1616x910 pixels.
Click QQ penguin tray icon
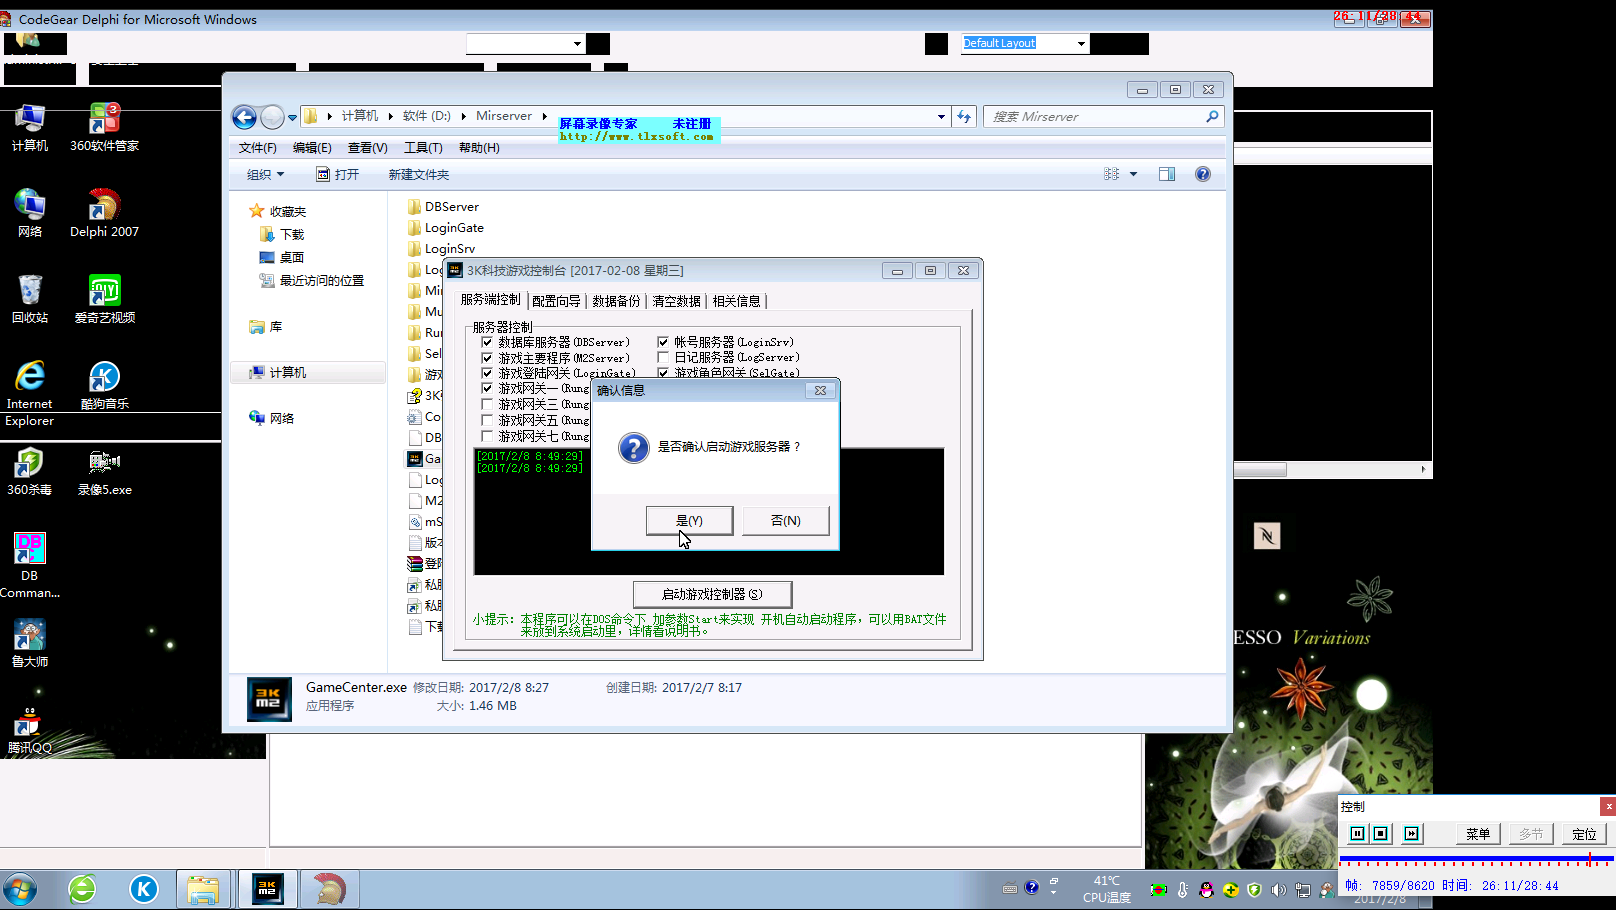click(x=1207, y=889)
